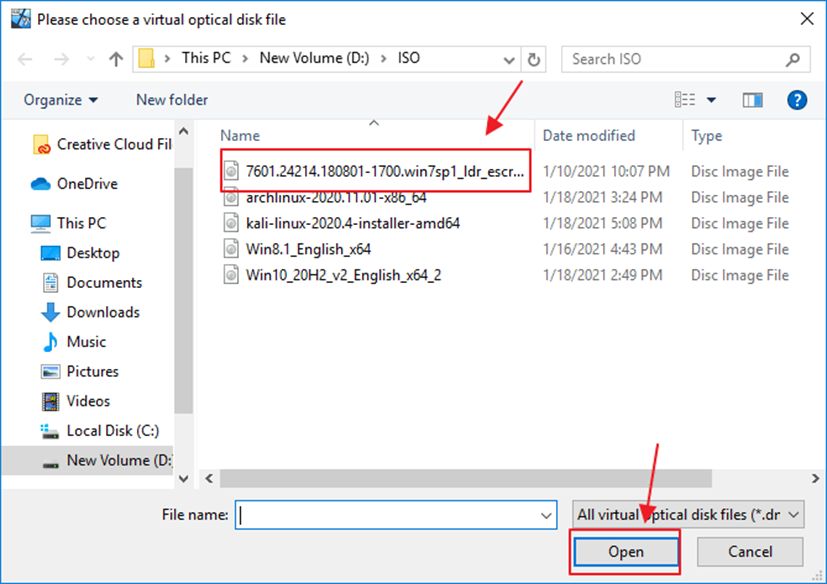Click New folder in toolbar
The image size is (827, 584).
click(x=172, y=100)
